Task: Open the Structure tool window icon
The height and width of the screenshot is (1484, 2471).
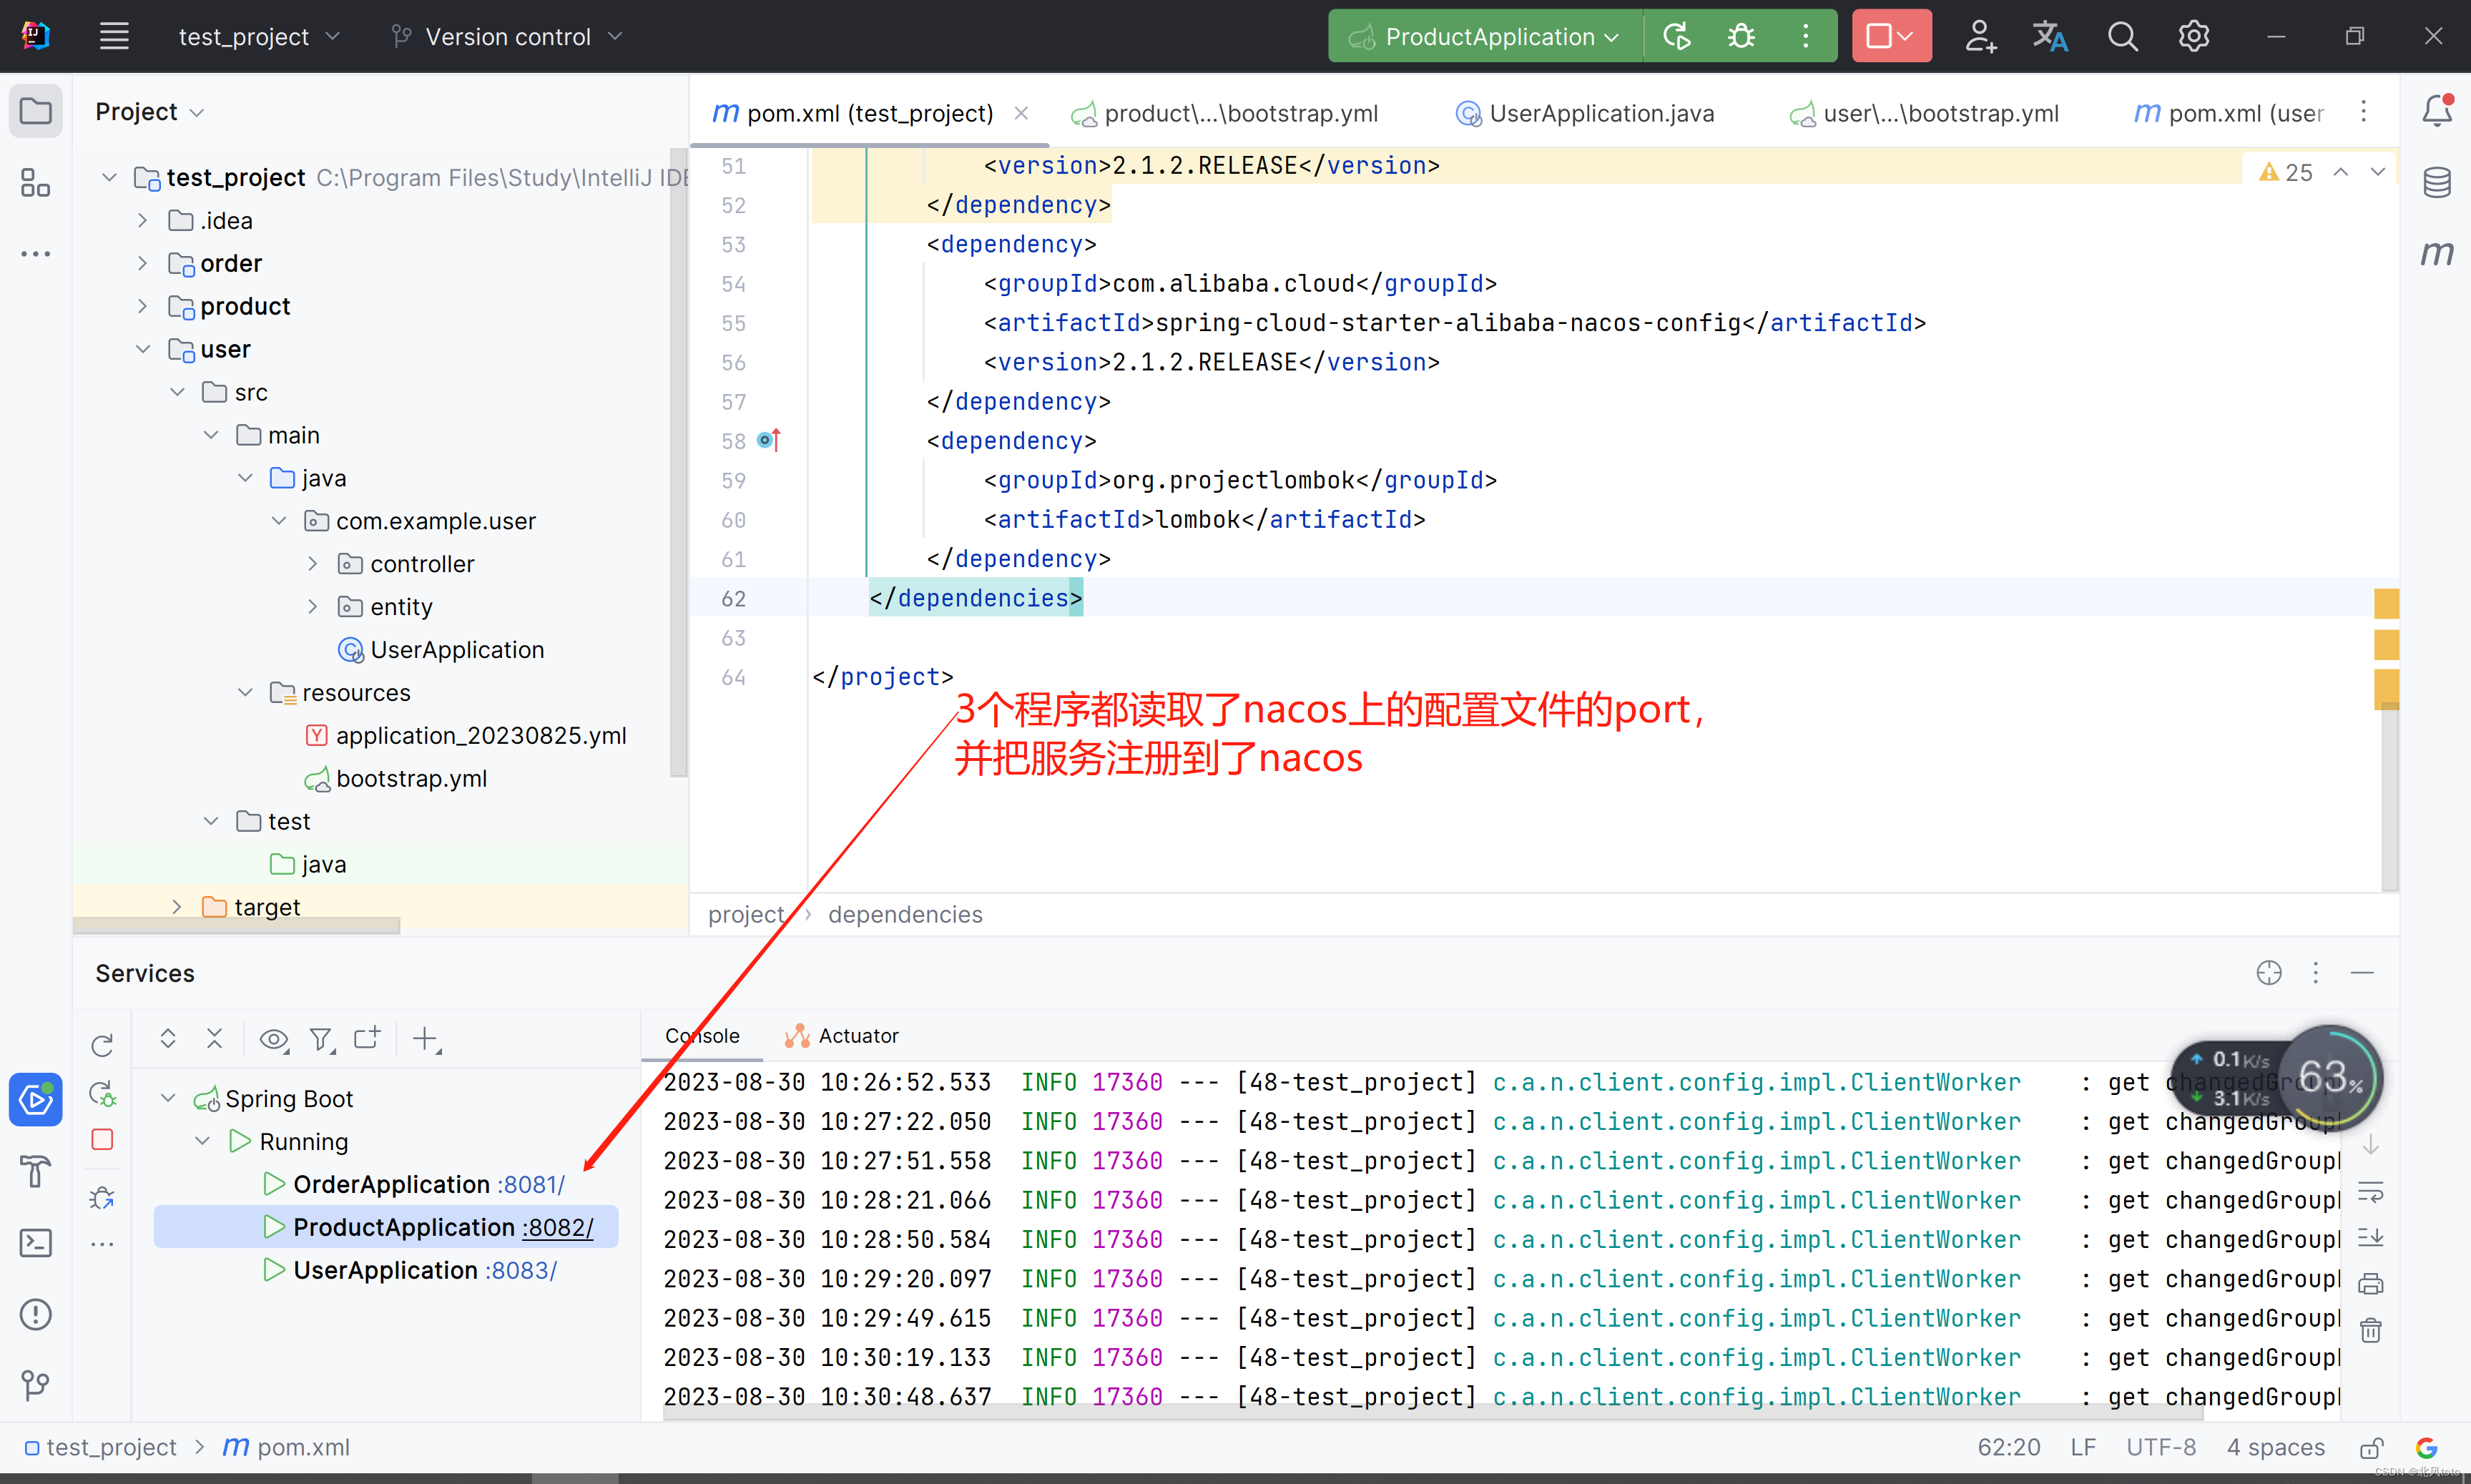Action: pyautogui.click(x=36, y=183)
